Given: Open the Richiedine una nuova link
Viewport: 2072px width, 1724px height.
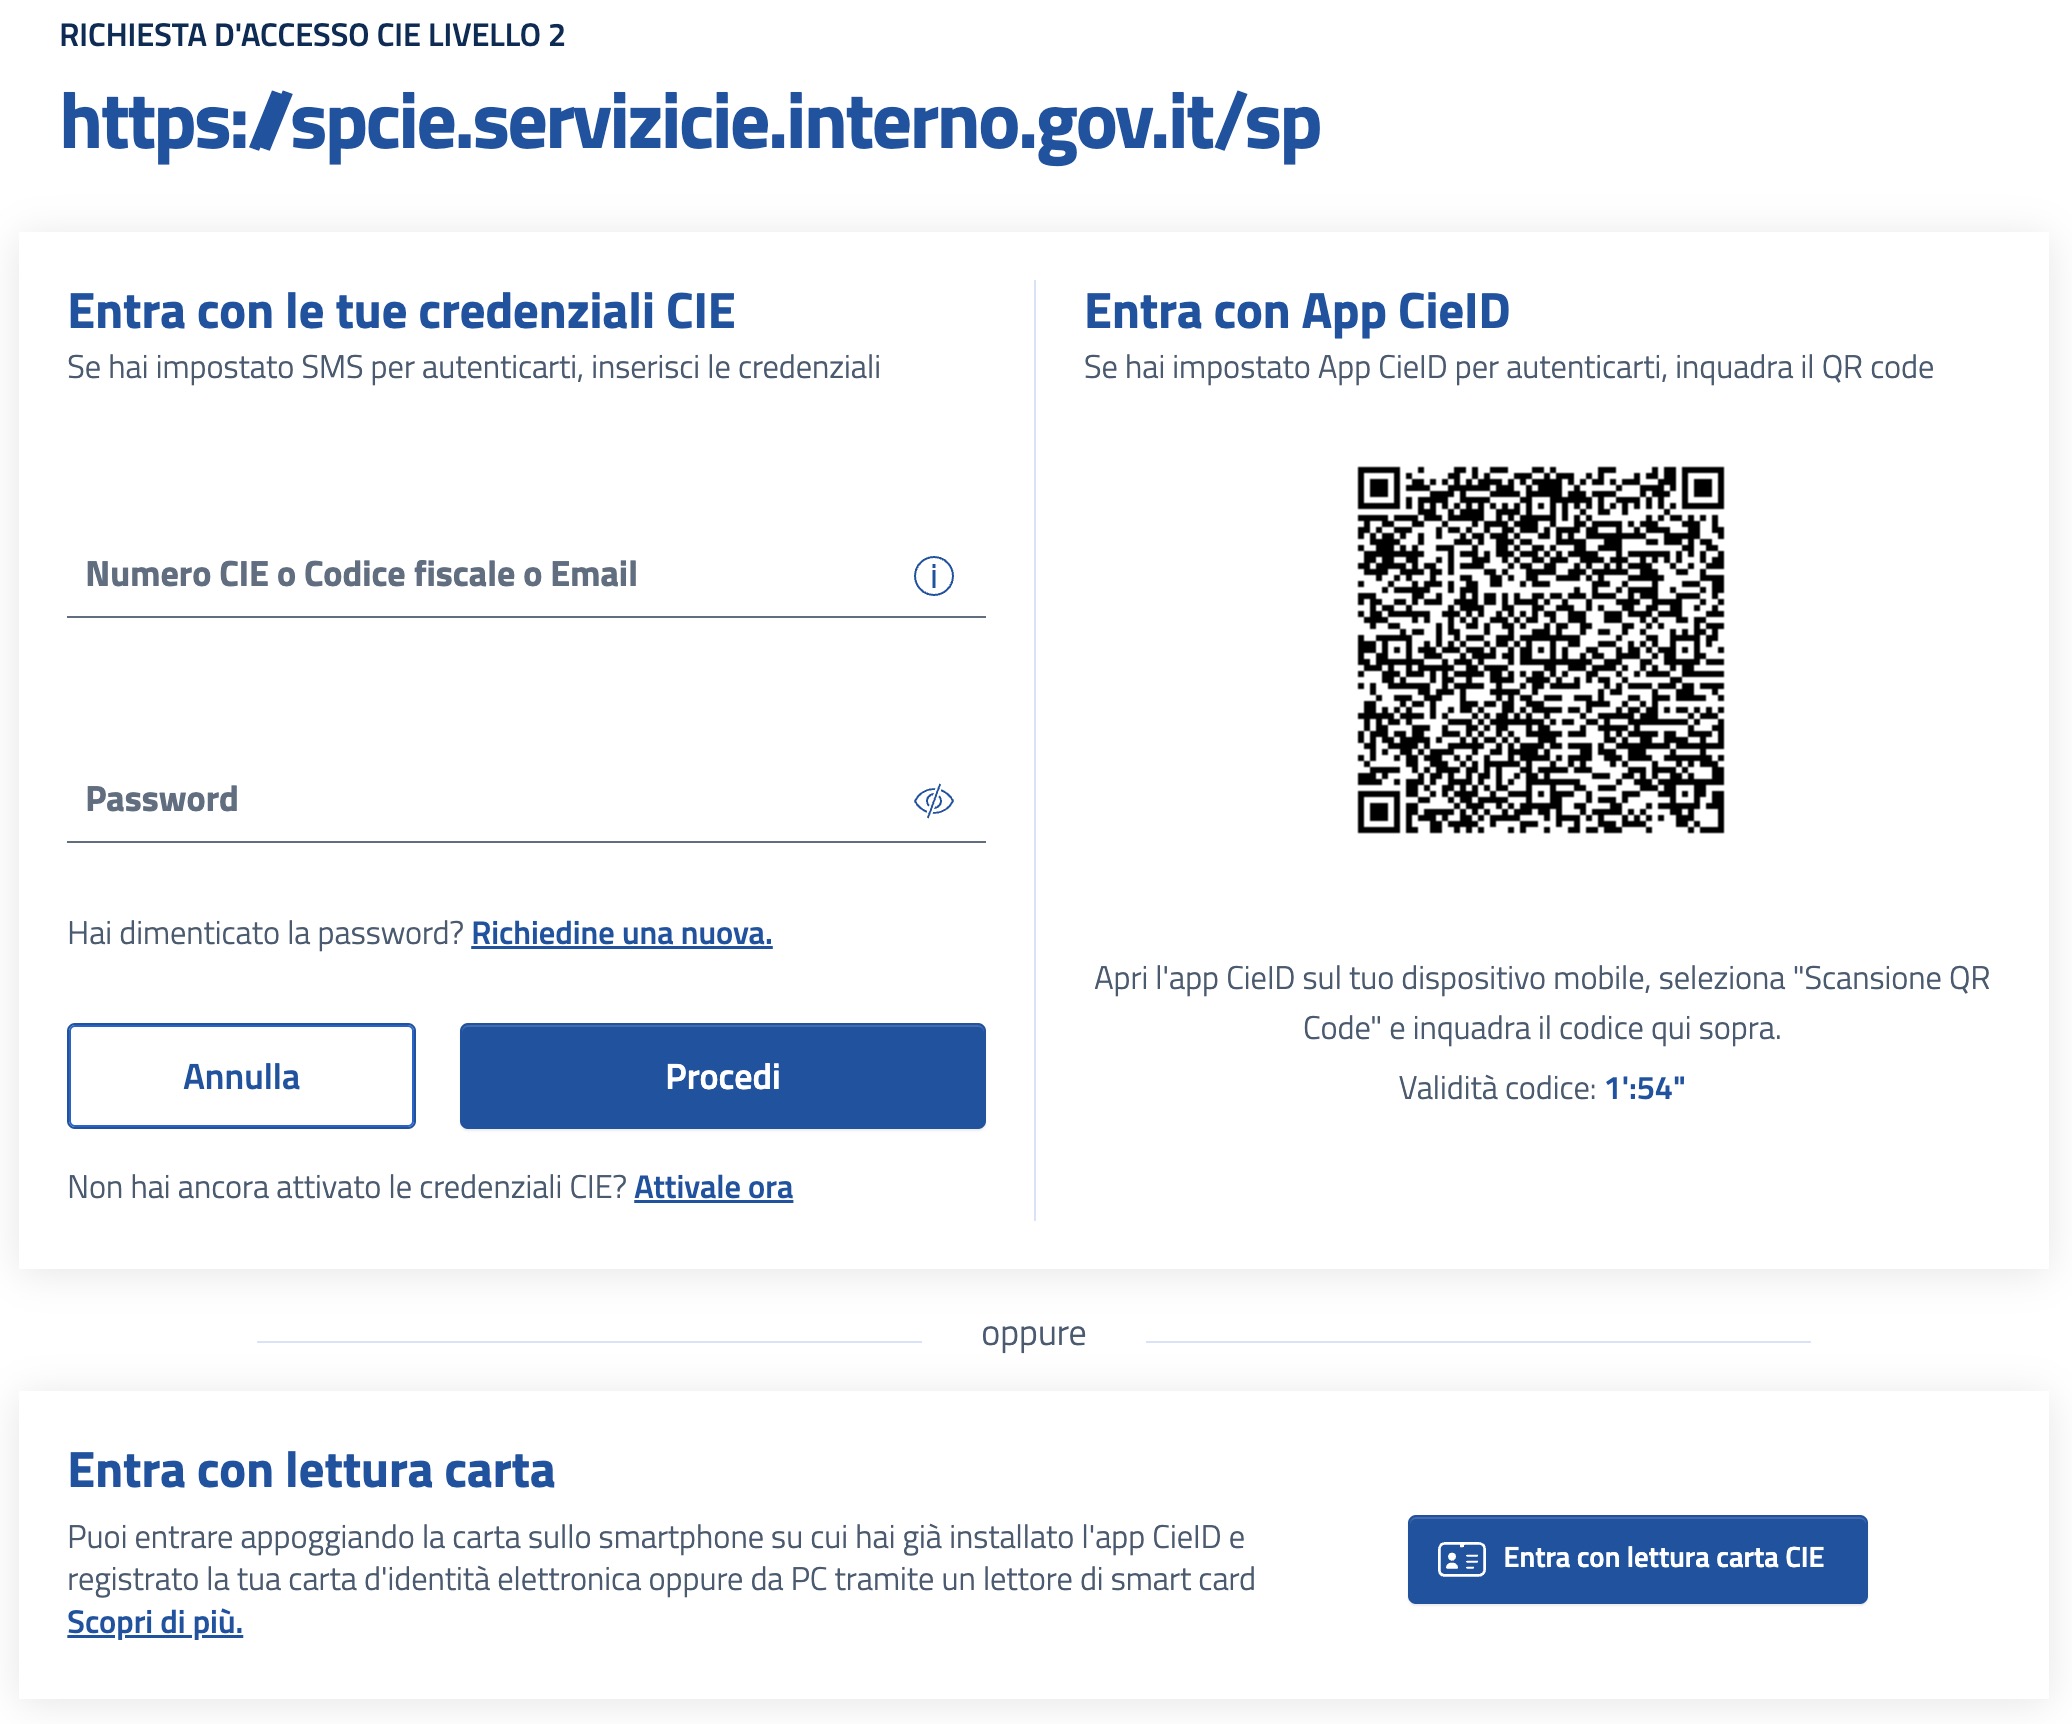Looking at the screenshot, I should point(621,933).
